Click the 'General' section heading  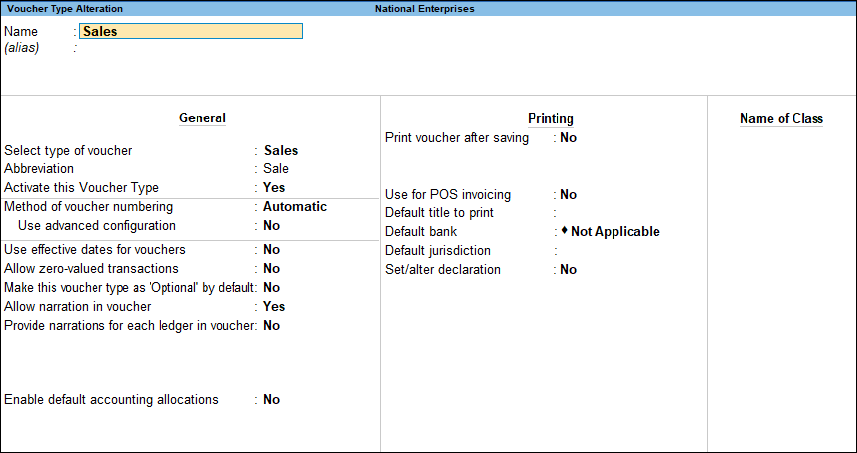click(x=202, y=118)
